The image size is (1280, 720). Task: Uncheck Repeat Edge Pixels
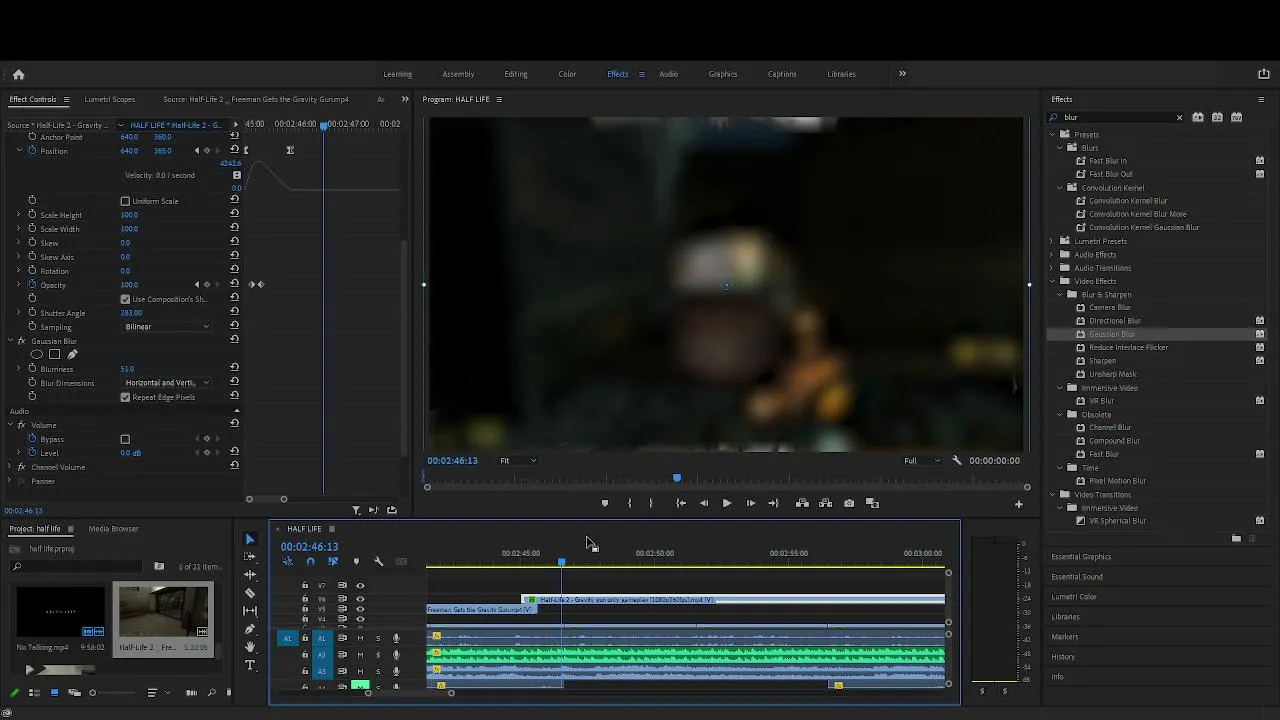click(x=125, y=397)
